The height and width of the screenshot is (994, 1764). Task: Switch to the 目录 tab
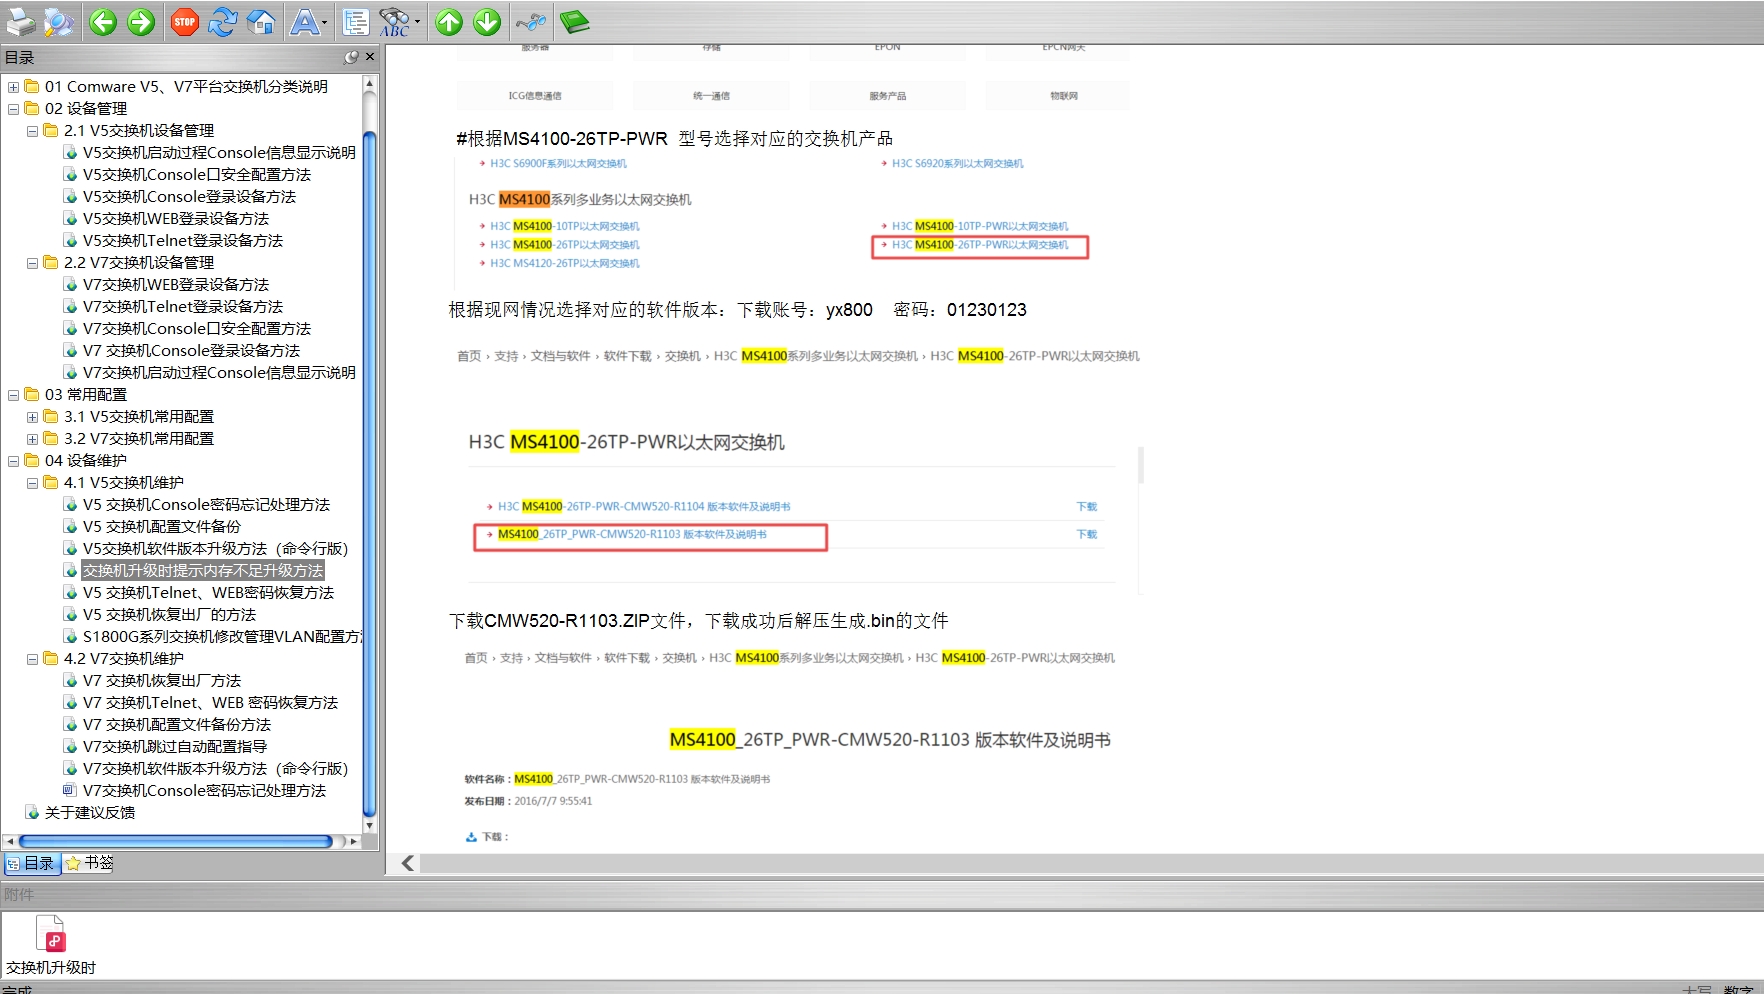pyautogui.click(x=31, y=863)
